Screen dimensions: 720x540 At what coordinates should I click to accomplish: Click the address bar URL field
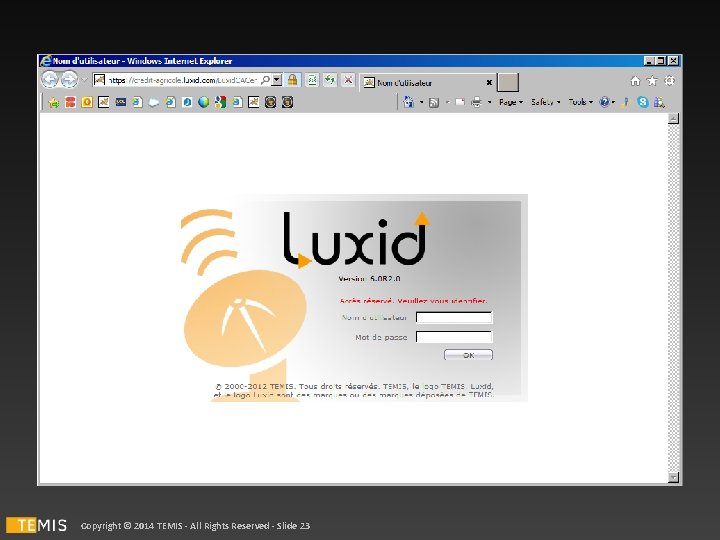click(182, 80)
